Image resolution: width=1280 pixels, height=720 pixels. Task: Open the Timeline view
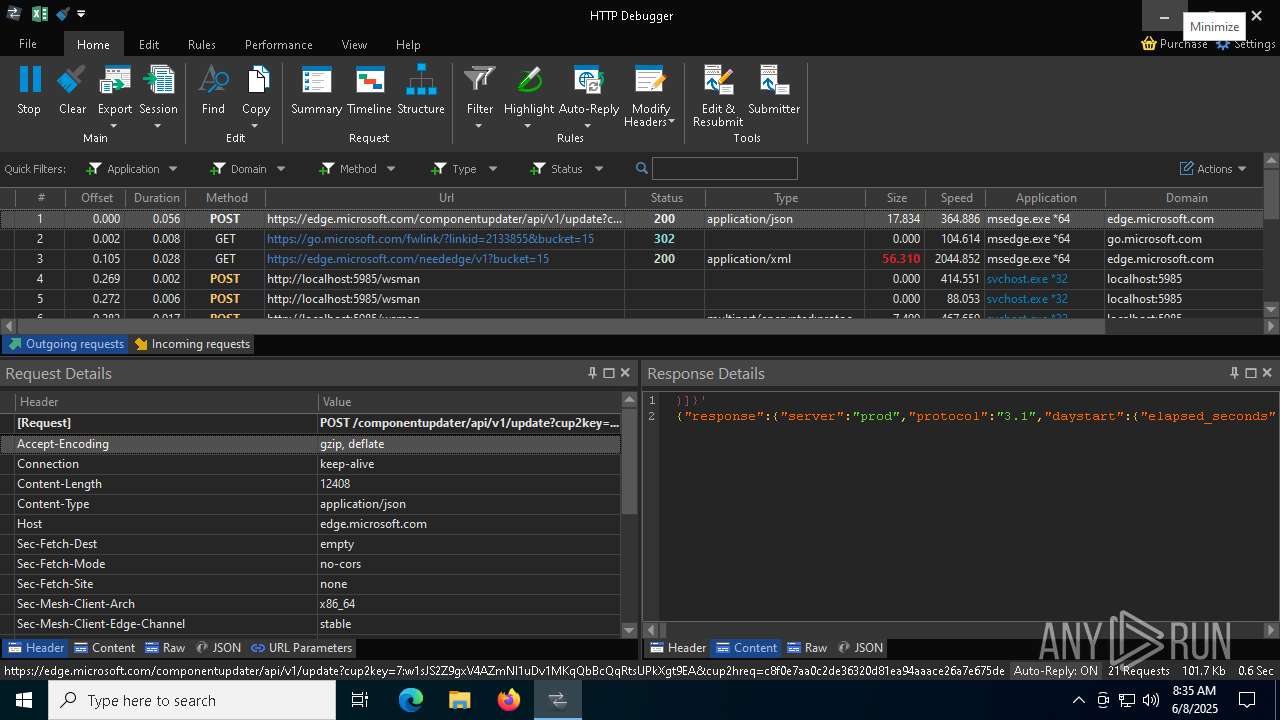369,90
